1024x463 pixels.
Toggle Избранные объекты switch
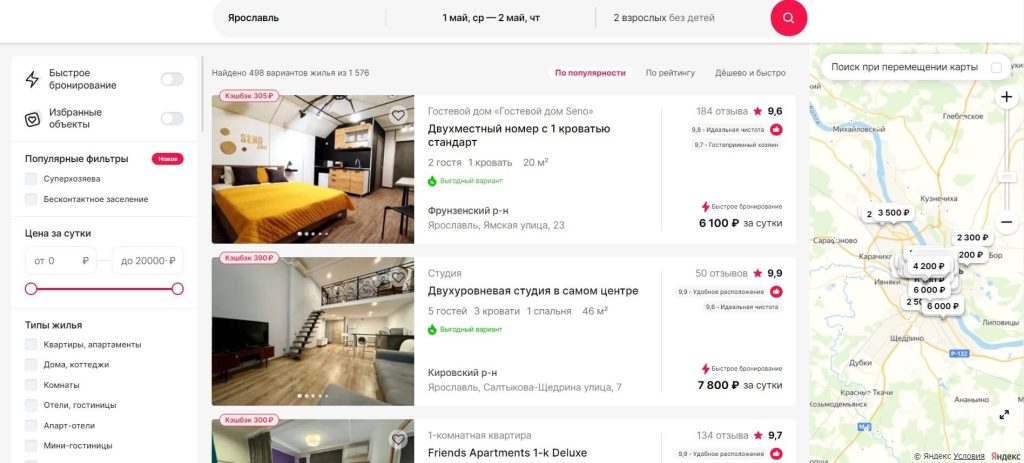(172, 118)
